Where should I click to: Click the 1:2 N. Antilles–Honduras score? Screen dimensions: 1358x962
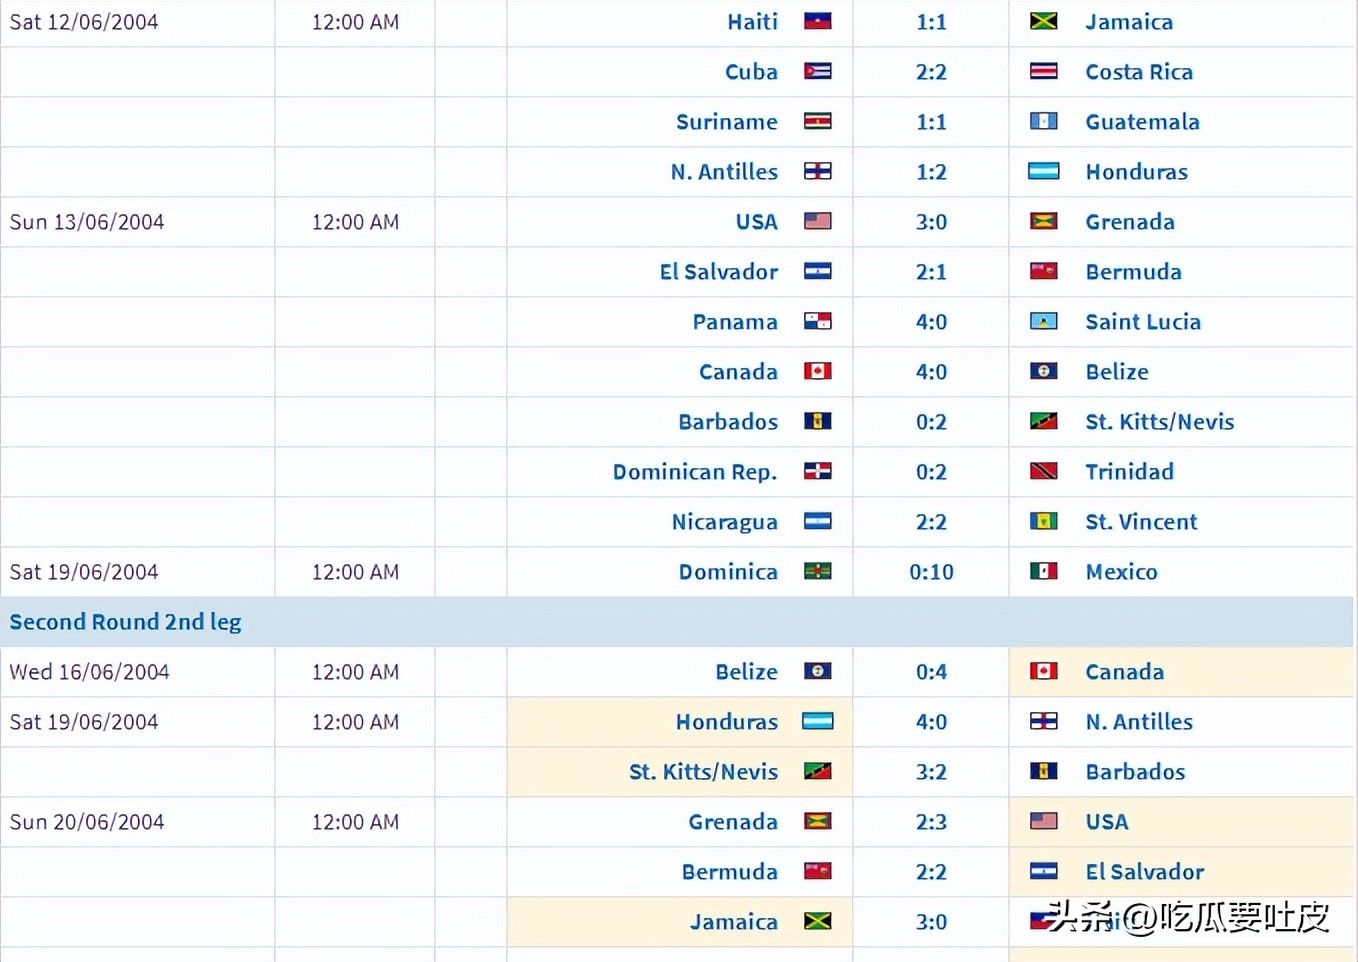[931, 172]
